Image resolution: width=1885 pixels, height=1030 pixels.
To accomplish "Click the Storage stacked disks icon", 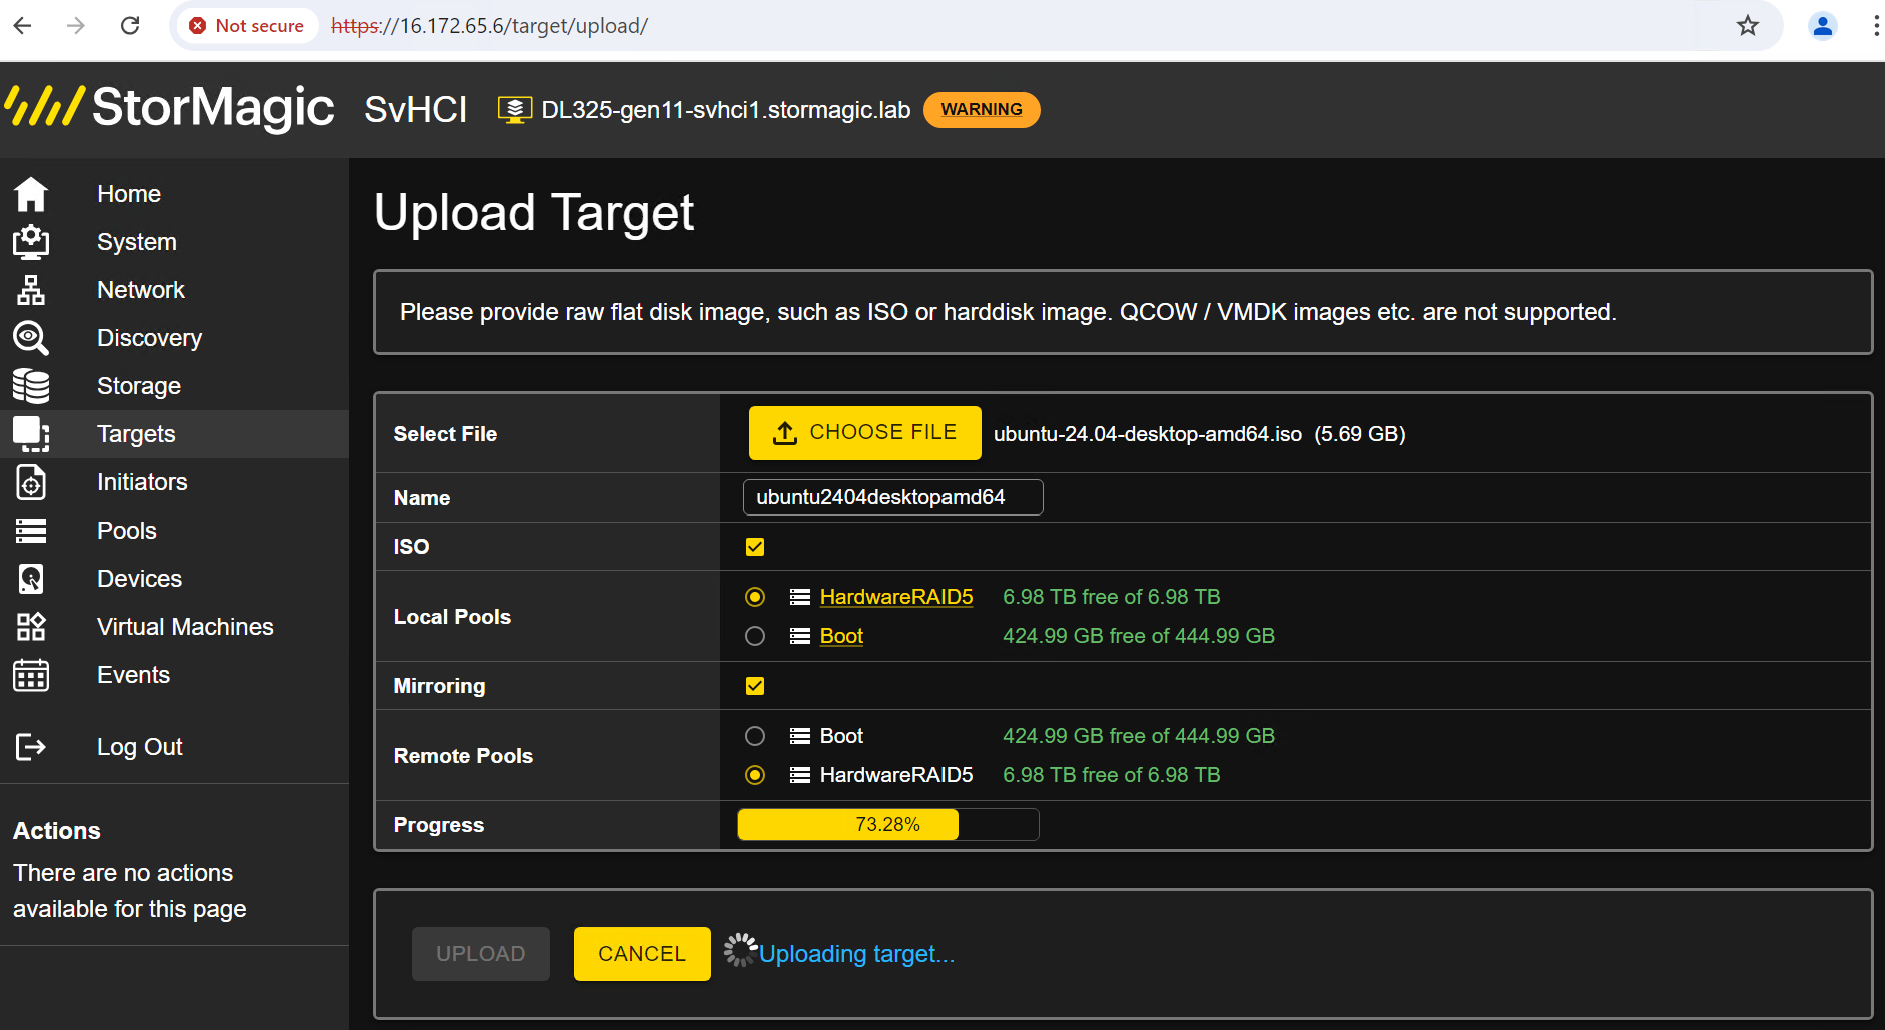I will tap(31, 386).
